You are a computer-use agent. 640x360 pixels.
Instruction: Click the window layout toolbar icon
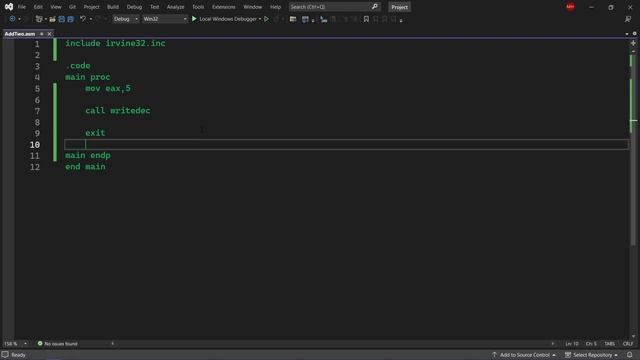(x=305, y=19)
